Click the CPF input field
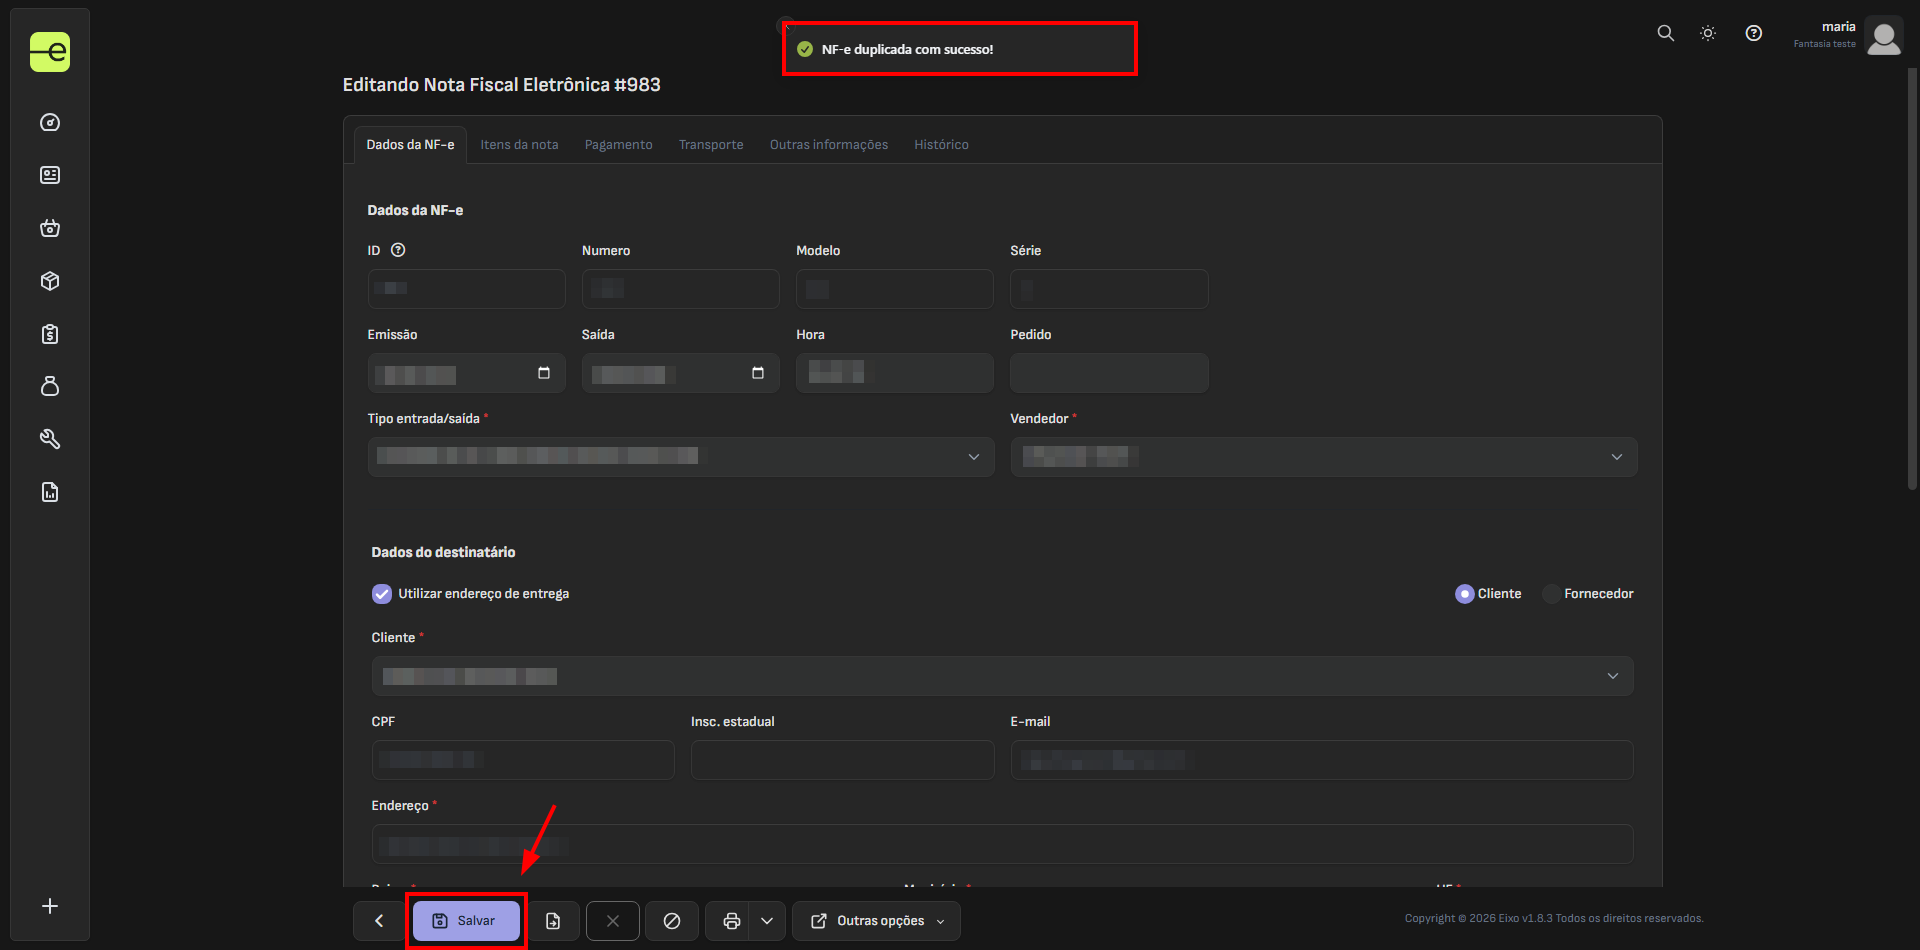 [523, 760]
